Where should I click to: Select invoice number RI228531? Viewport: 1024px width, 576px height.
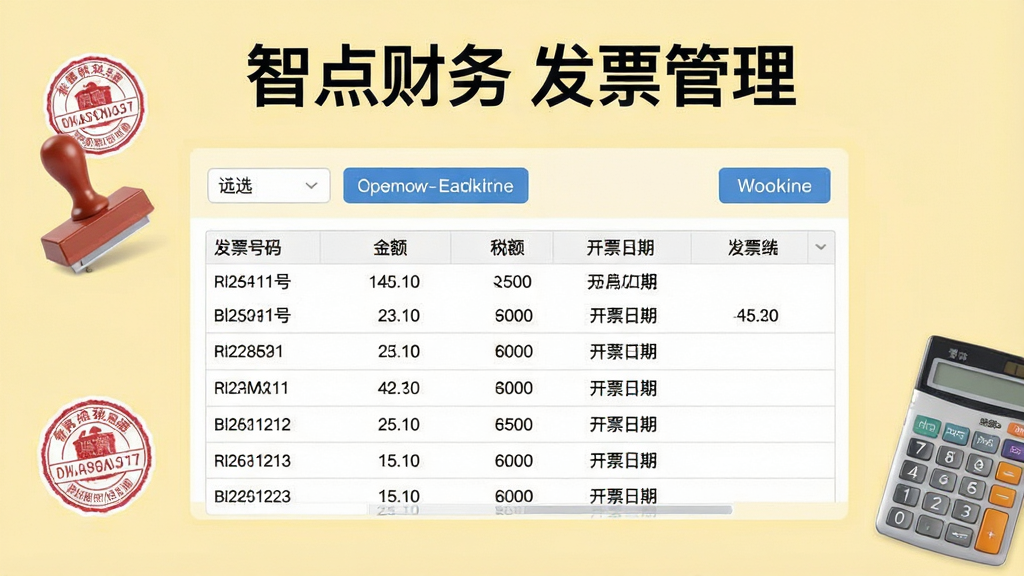click(x=248, y=352)
